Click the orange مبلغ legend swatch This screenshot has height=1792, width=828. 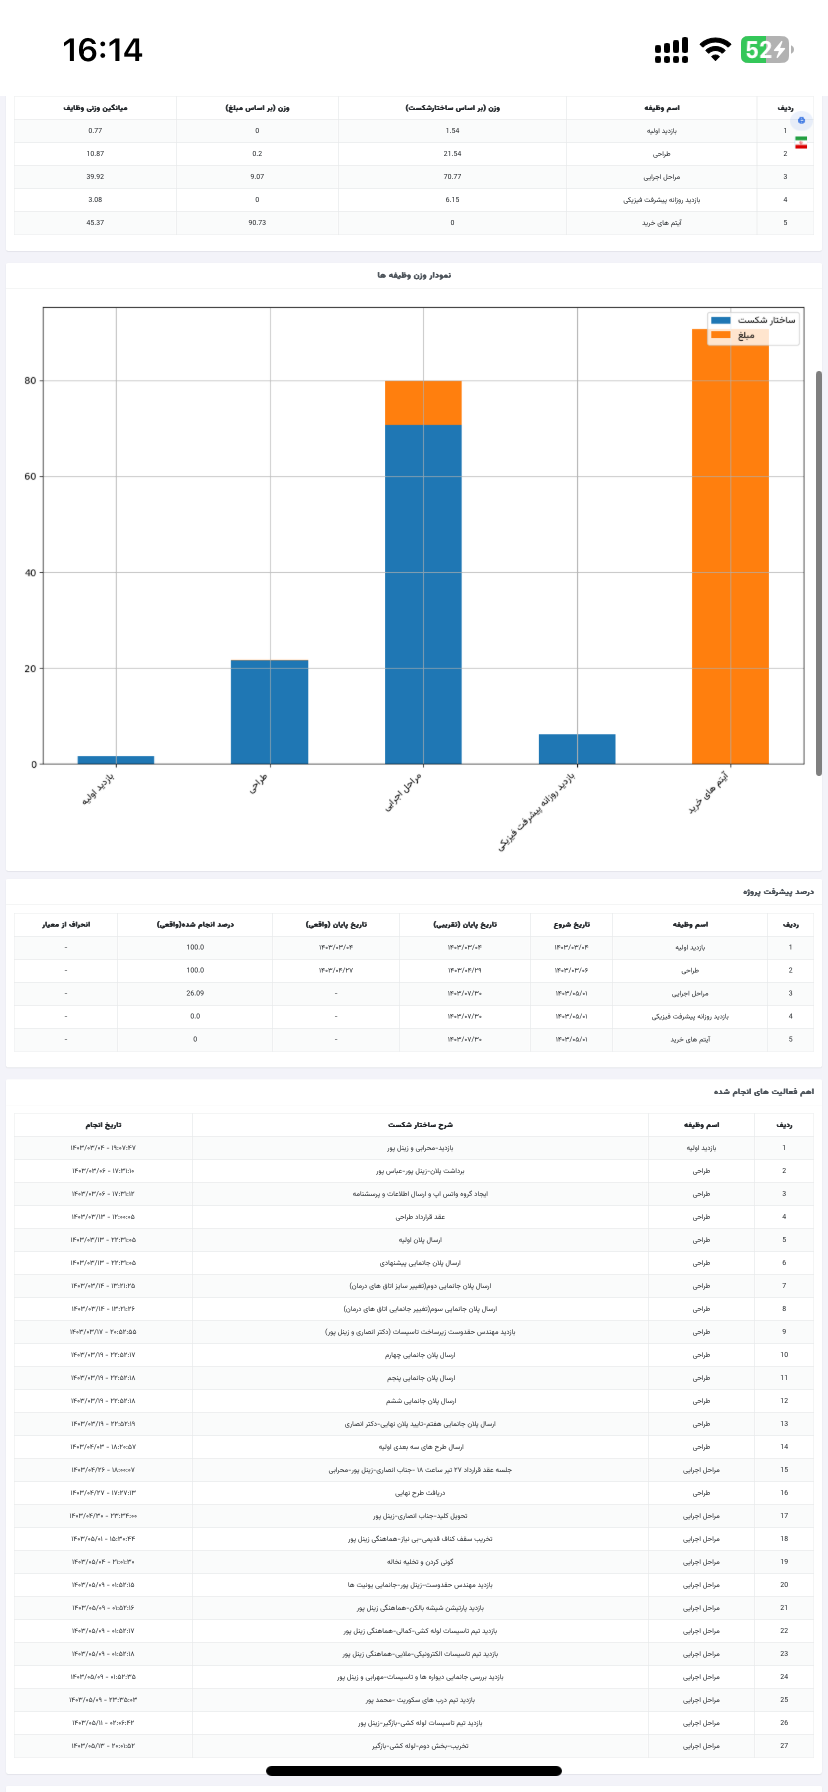coord(722,336)
